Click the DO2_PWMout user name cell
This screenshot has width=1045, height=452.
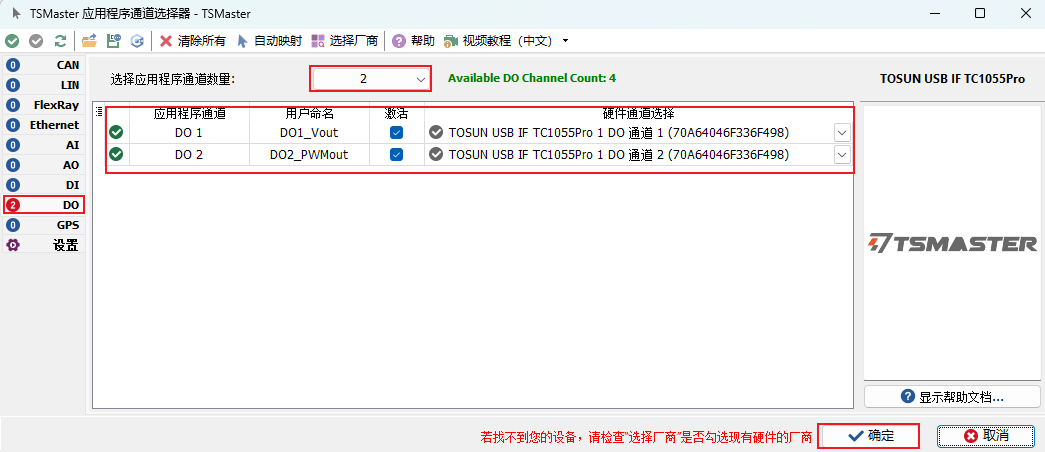coord(309,155)
